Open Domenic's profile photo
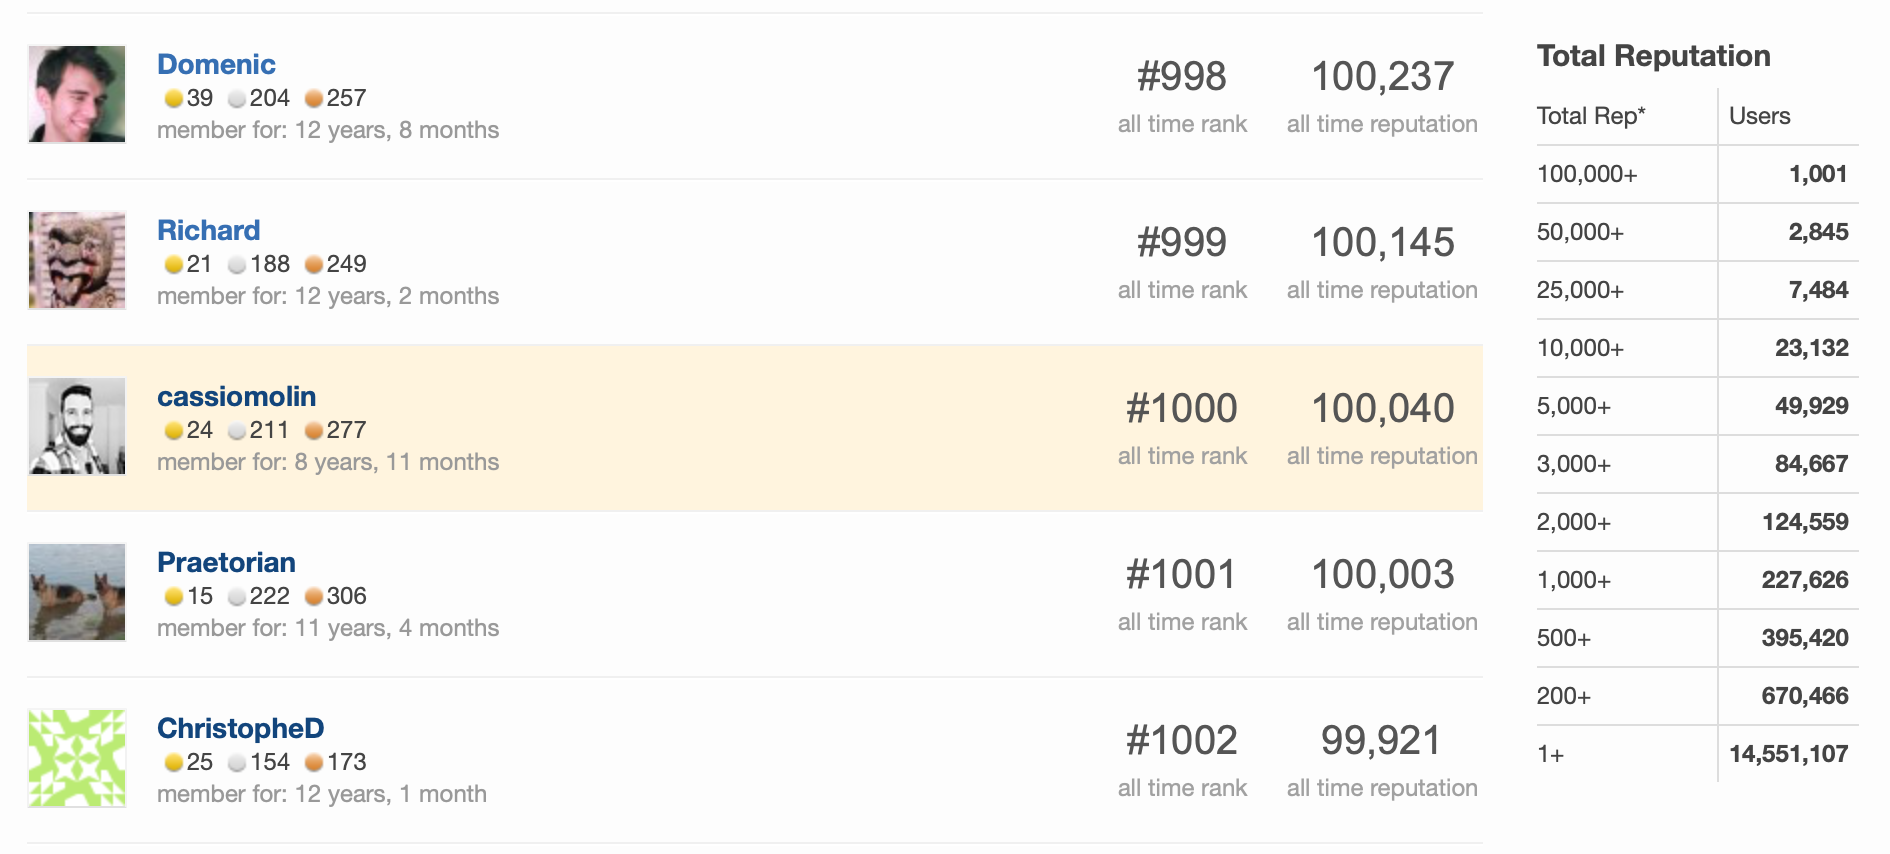 (x=77, y=94)
